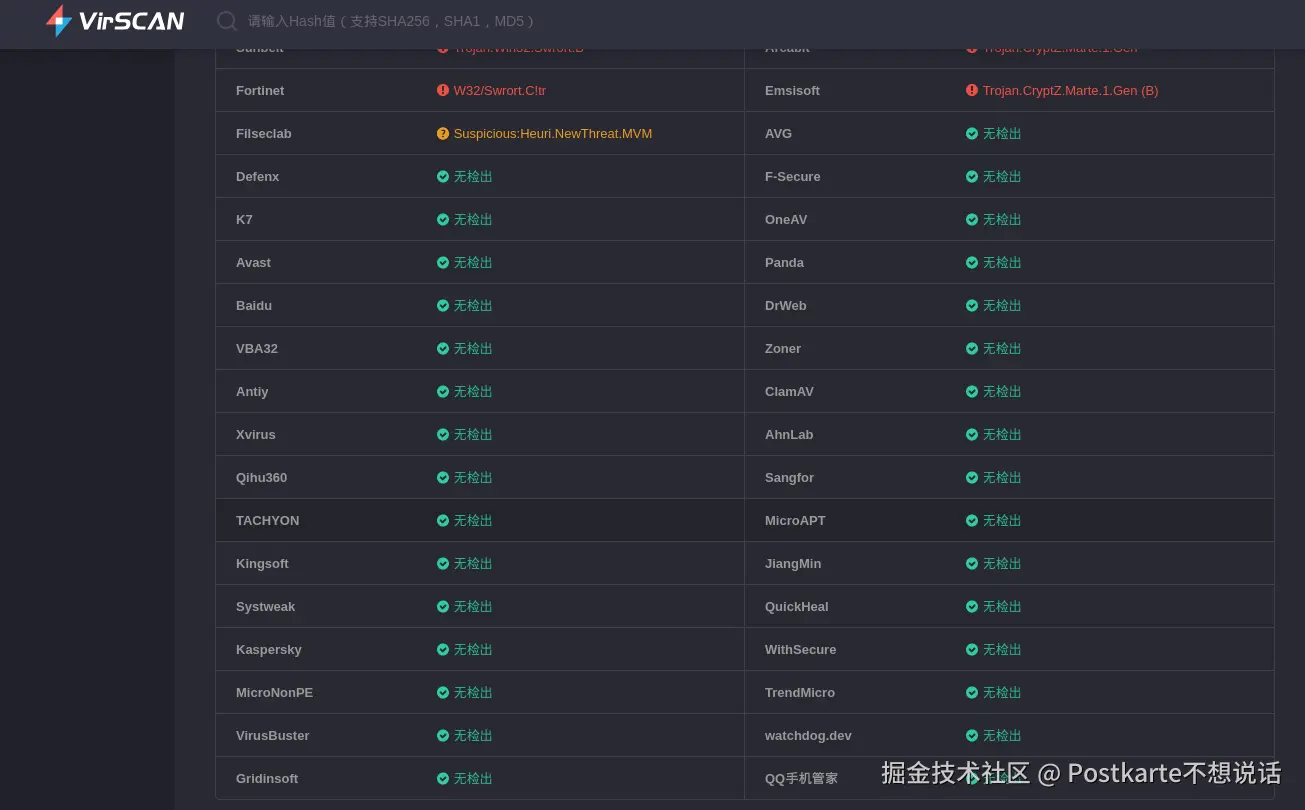Click the Kaspersky engine name
Image resolution: width=1305 pixels, height=810 pixels.
[x=269, y=649]
